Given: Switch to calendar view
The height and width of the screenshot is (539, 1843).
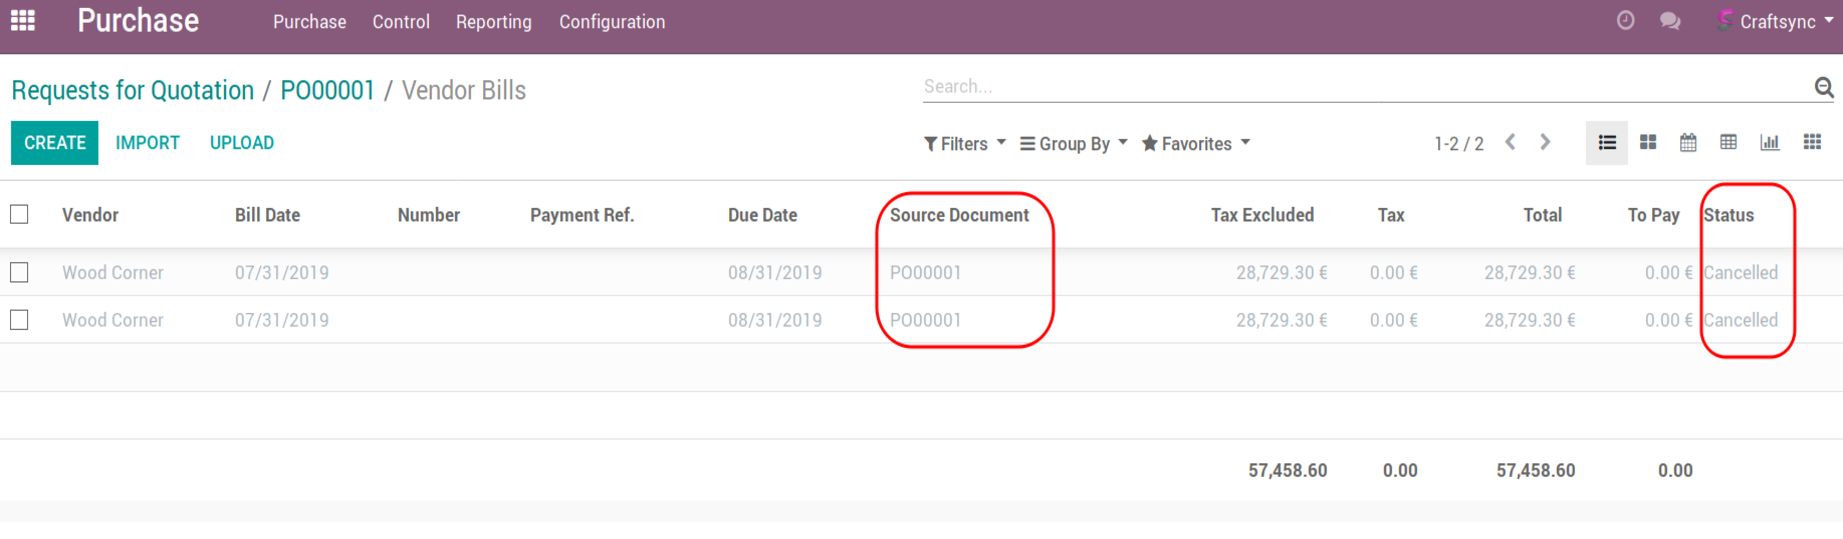Looking at the screenshot, I should click(1688, 143).
